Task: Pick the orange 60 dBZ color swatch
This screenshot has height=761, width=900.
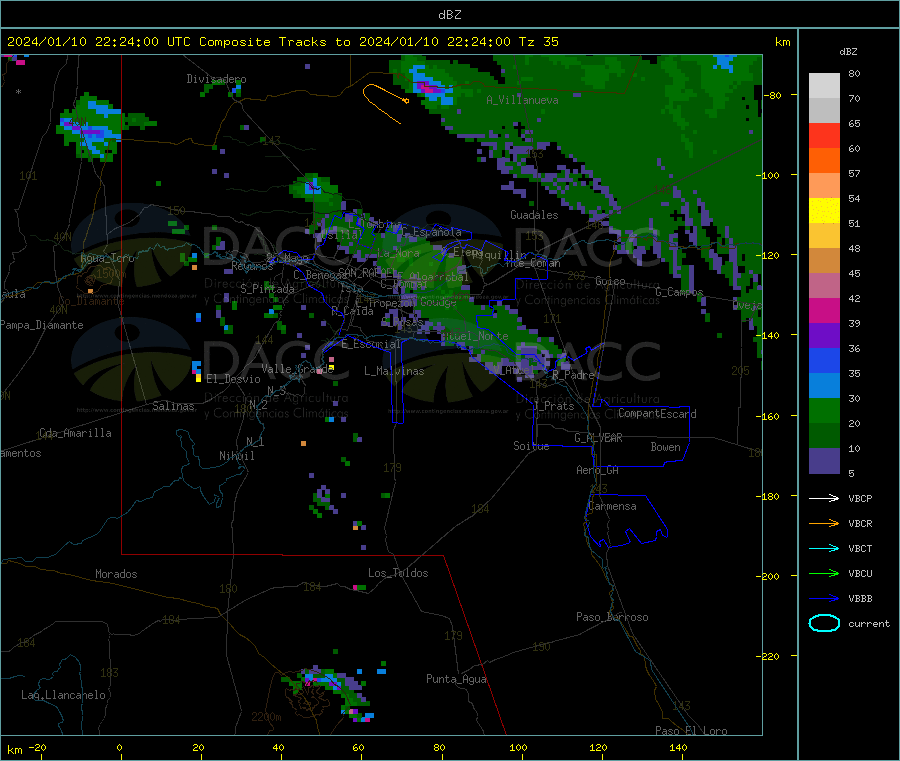Action: [x=824, y=161]
